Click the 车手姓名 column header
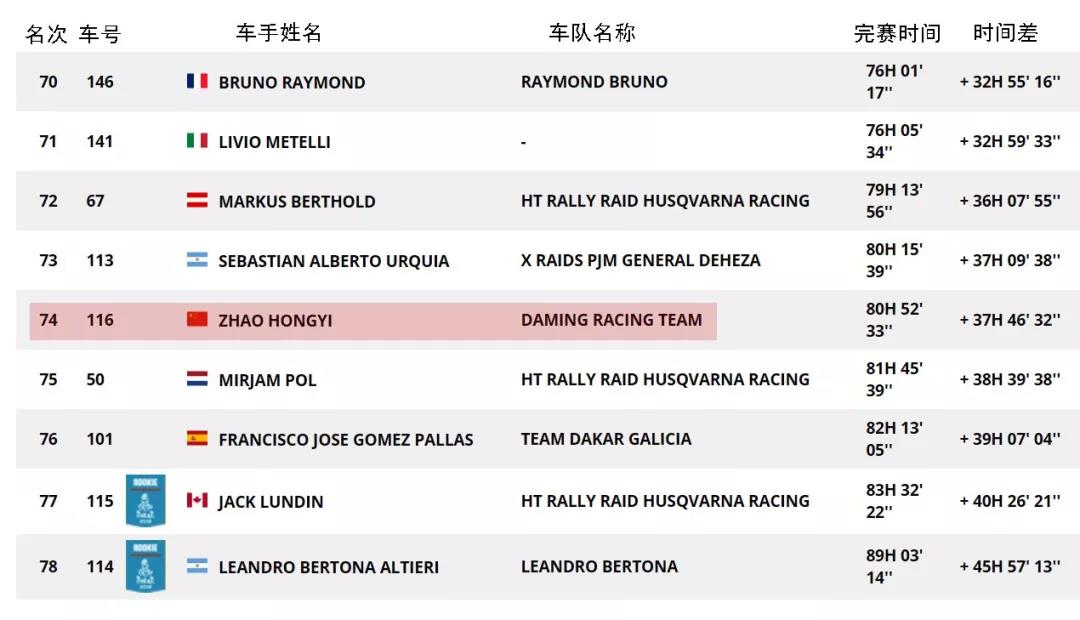 click(278, 32)
